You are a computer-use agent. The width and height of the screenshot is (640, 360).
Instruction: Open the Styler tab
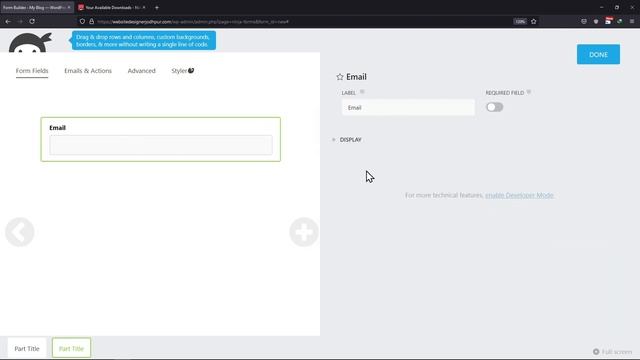click(x=182, y=71)
